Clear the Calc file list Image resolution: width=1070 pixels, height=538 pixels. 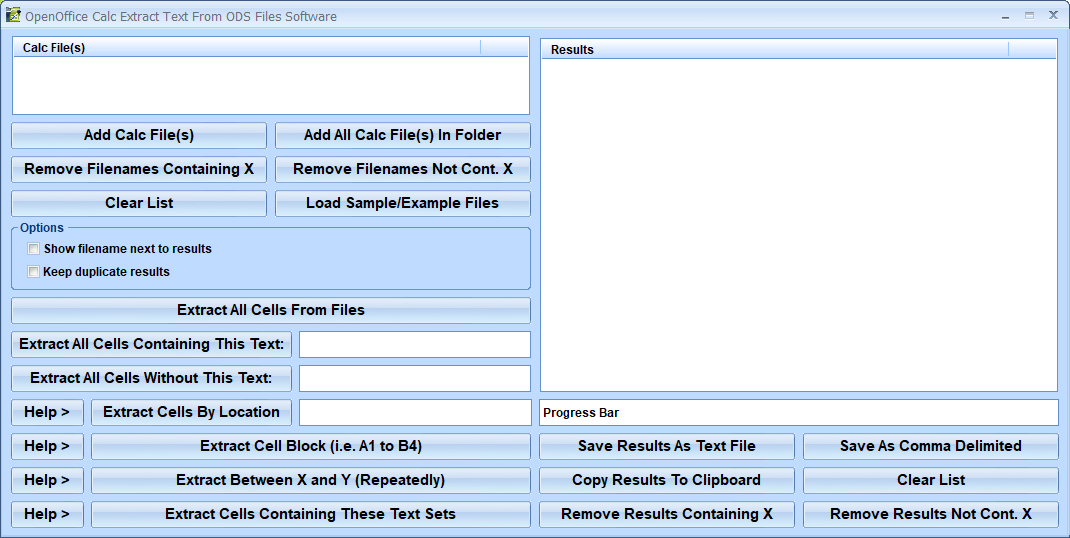point(139,203)
